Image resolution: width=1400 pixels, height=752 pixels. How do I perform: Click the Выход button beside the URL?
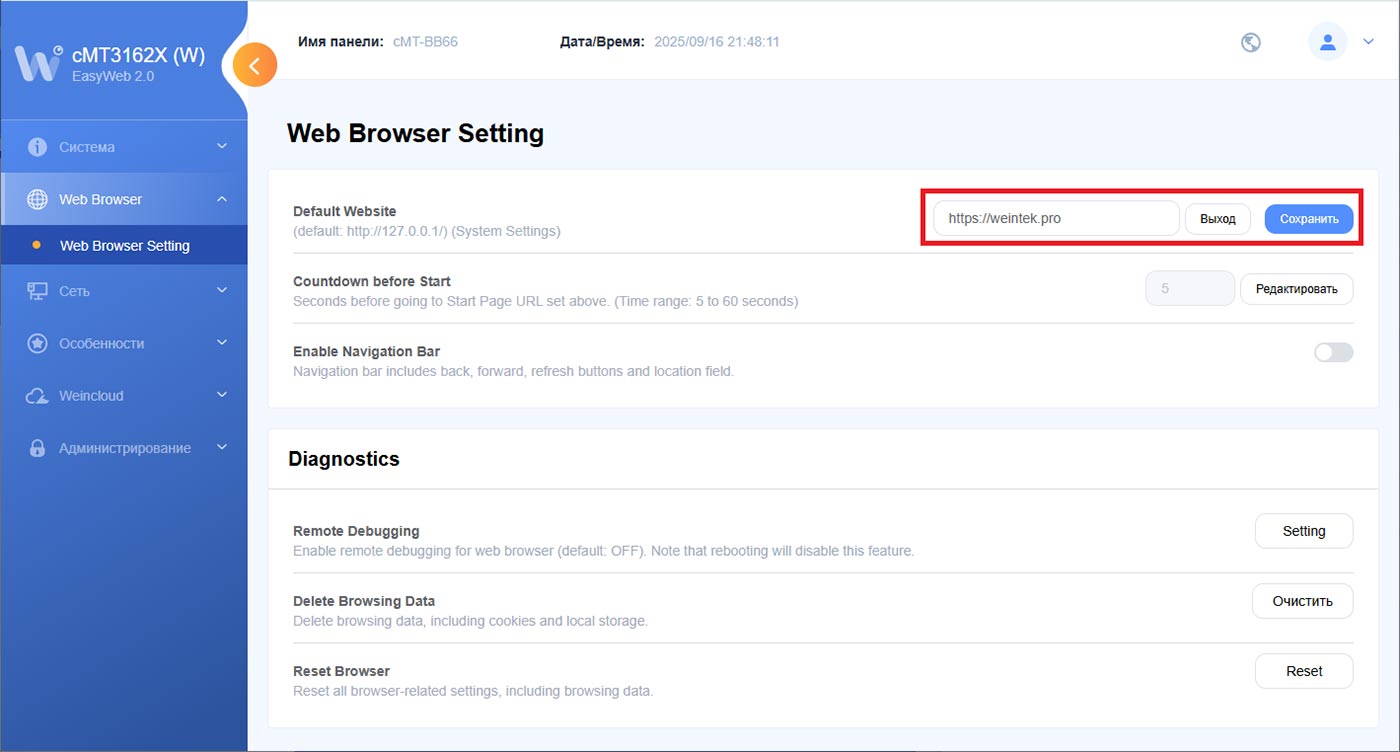(x=1217, y=219)
